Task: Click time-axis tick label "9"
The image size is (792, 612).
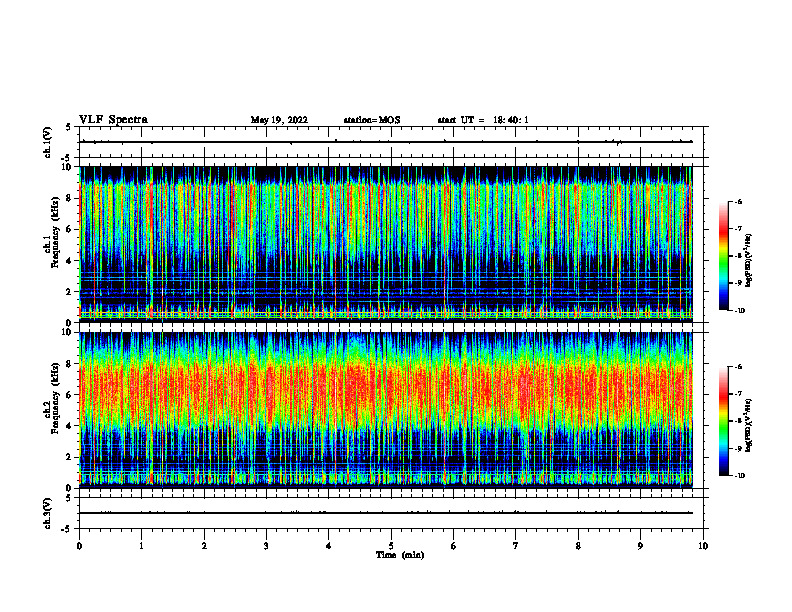Action: point(640,546)
